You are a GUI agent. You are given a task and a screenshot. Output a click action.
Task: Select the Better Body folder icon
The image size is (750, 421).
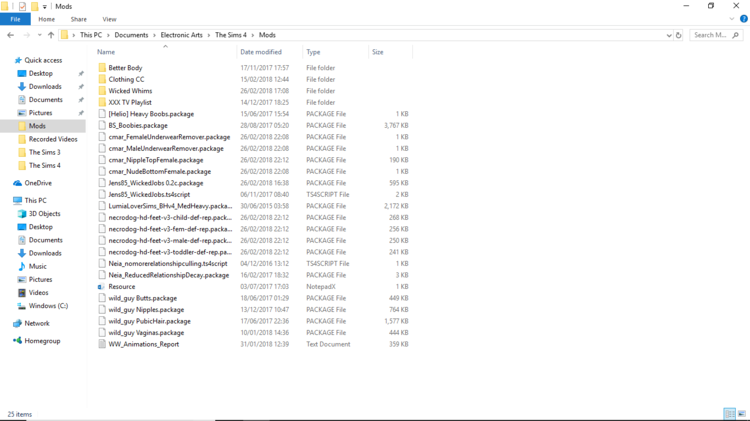102,68
